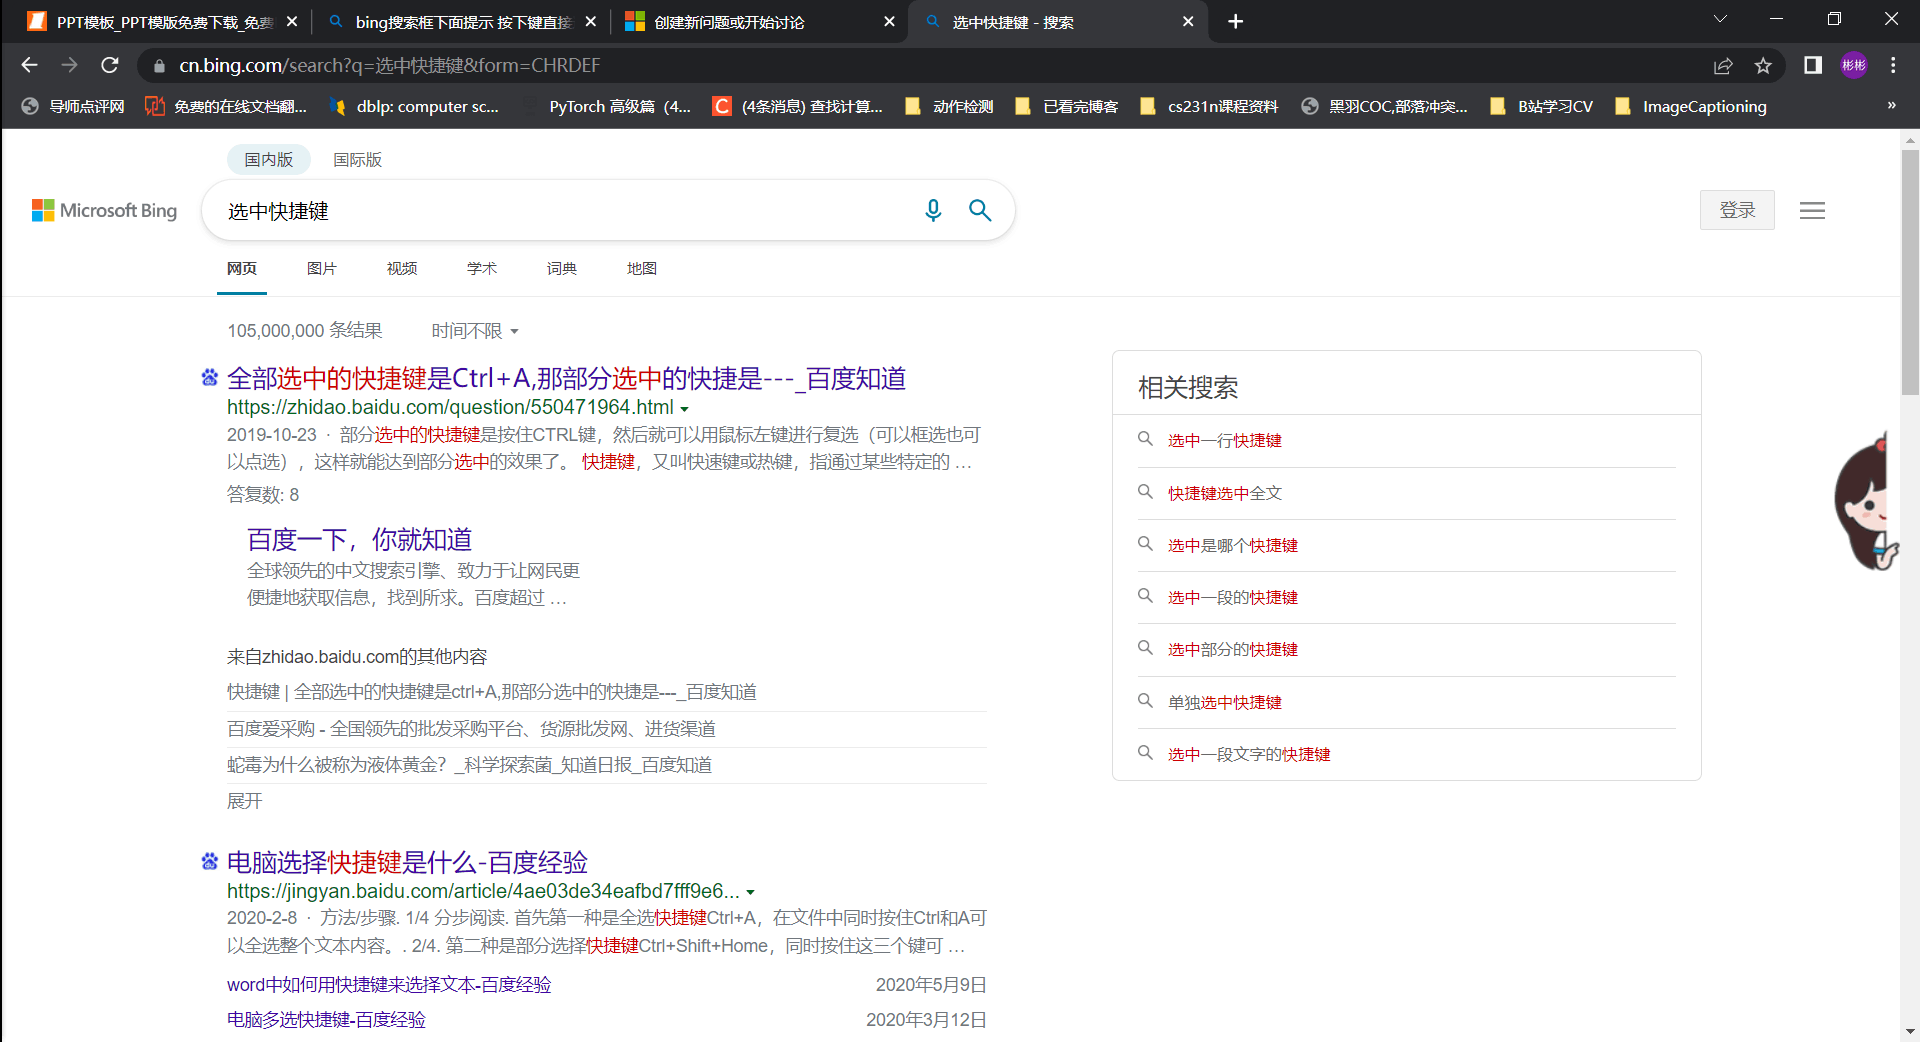Image resolution: width=1920 pixels, height=1042 pixels.
Task: Toggle the browser side panel icon
Action: 1812,65
